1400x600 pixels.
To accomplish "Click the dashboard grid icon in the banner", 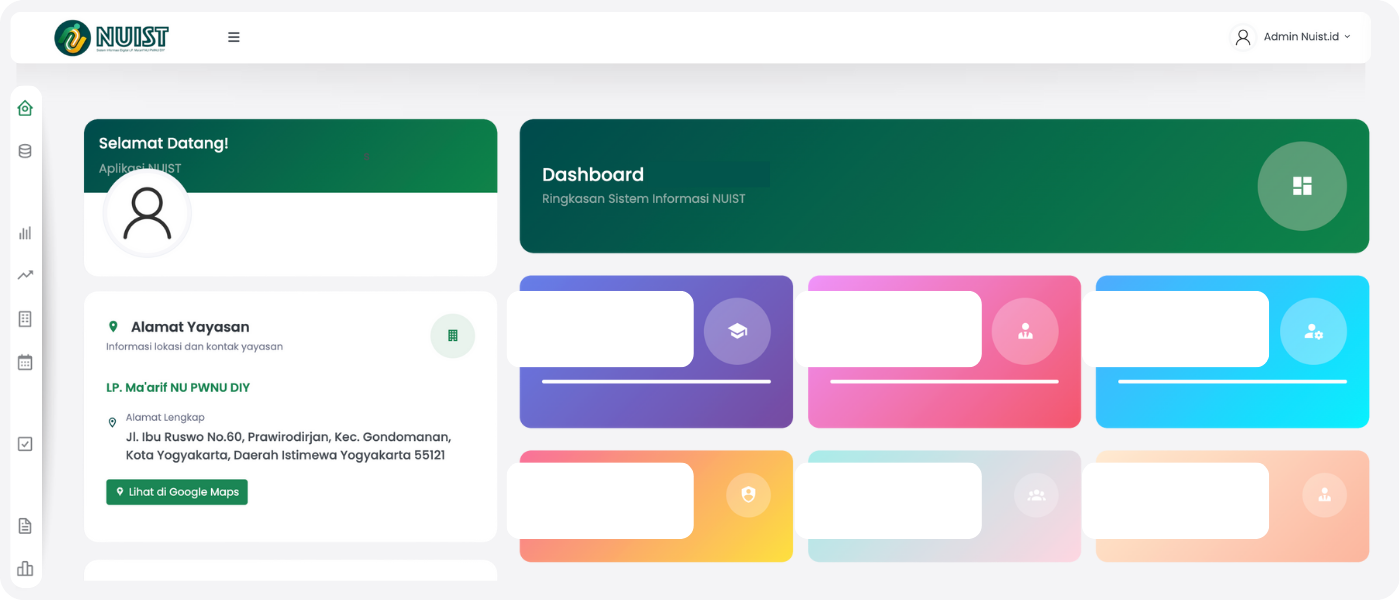I will tap(1301, 186).
